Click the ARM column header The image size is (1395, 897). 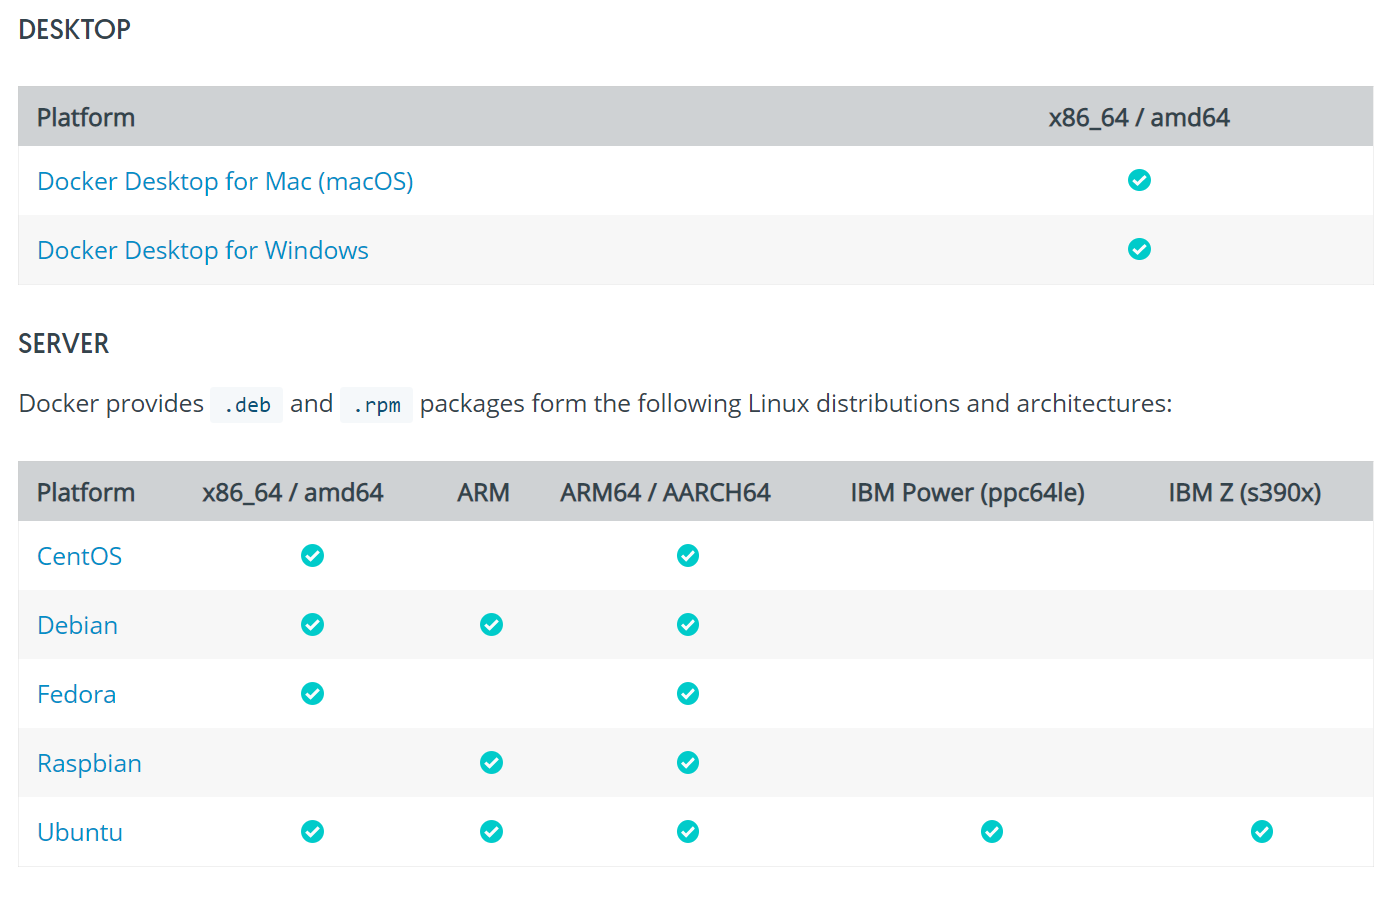(x=484, y=493)
